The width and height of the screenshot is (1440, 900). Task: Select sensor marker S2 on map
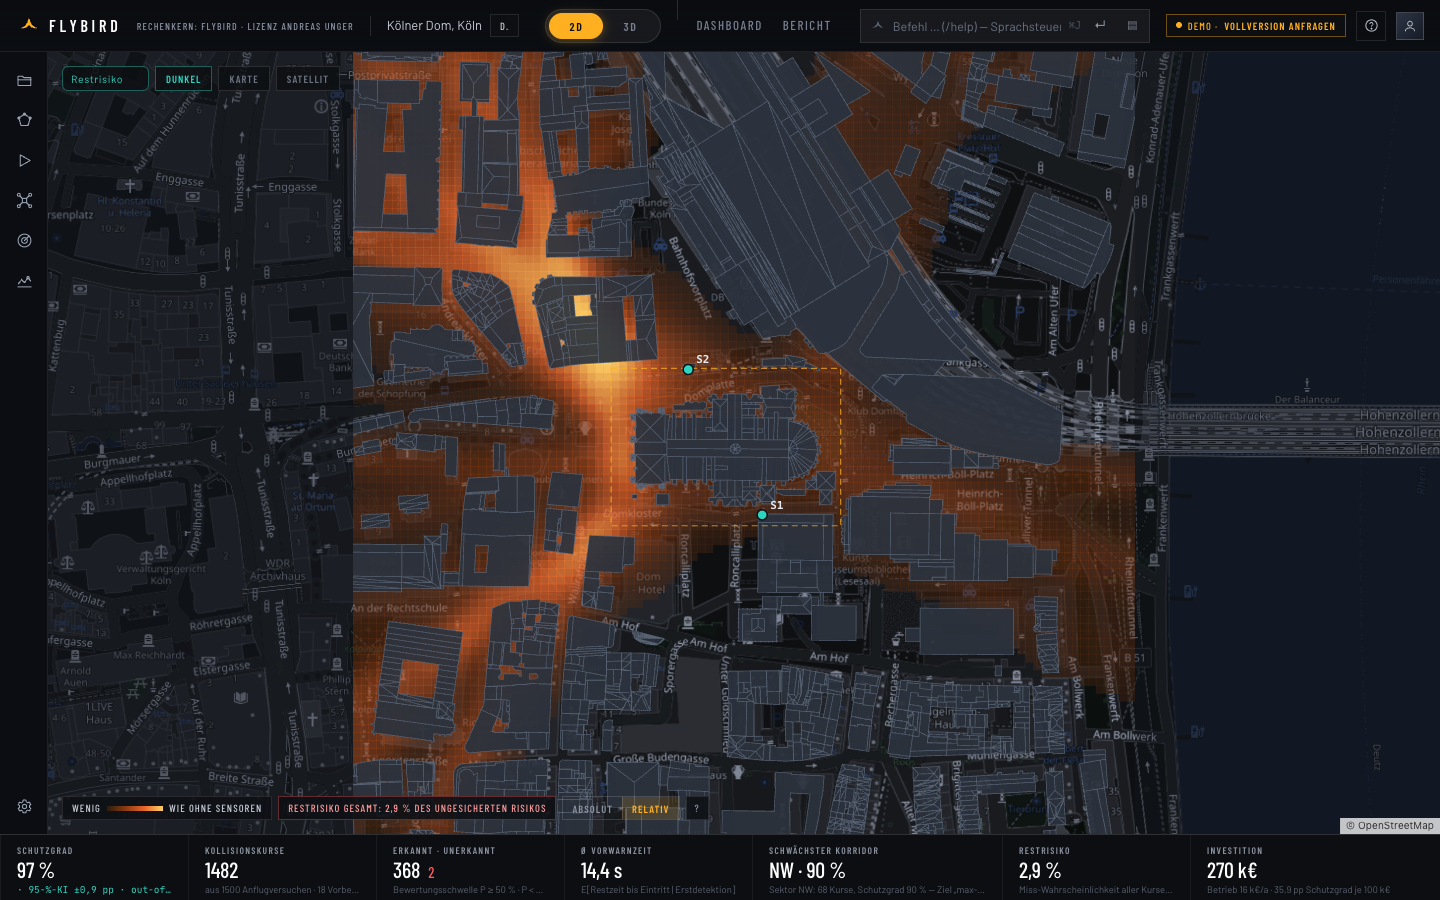pos(688,369)
